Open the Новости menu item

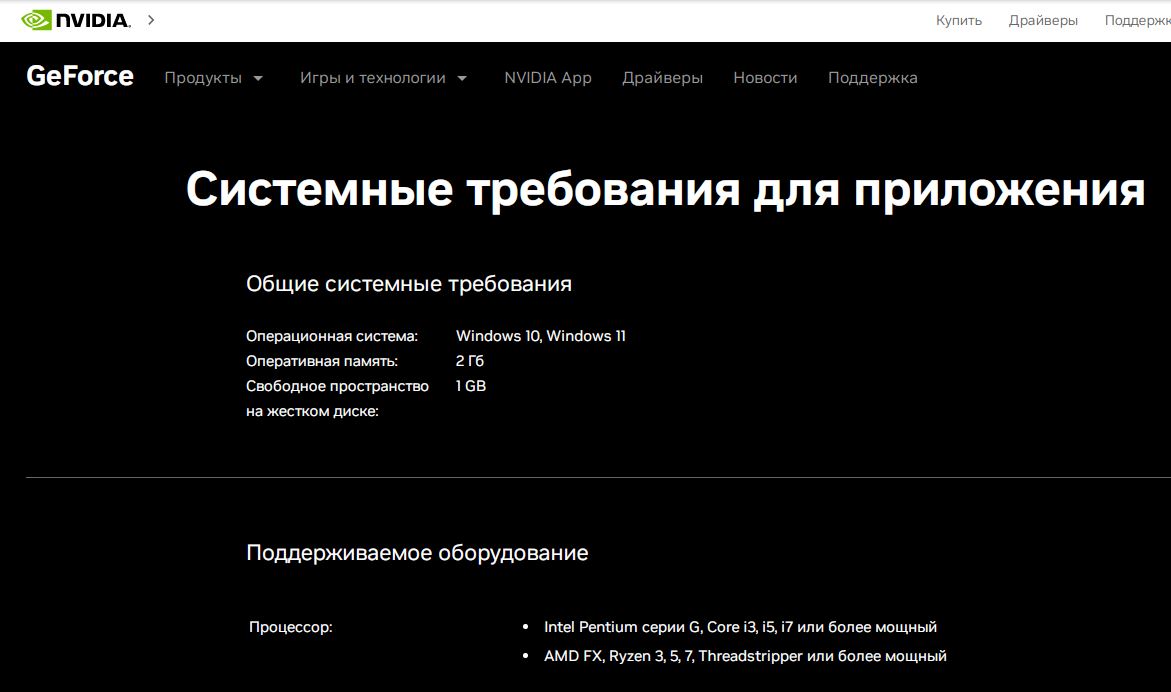click(765, 78)
